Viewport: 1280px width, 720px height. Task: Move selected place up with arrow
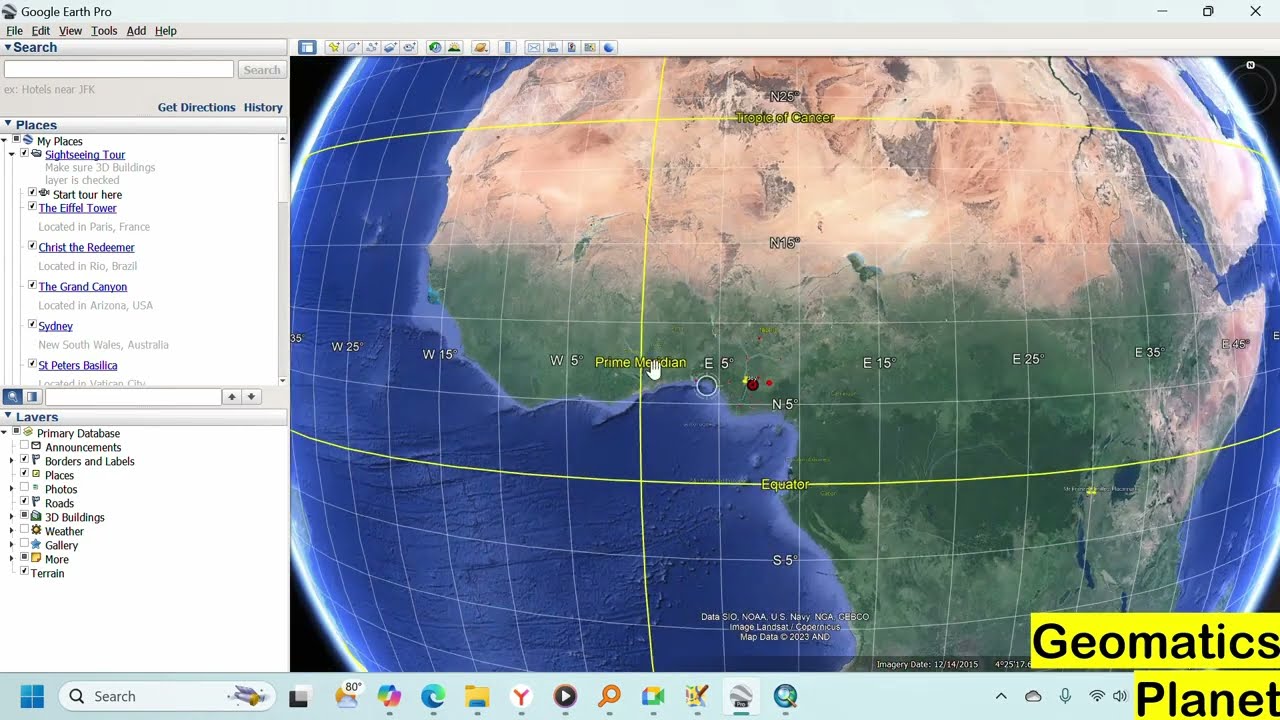click(x=231, y=397)
